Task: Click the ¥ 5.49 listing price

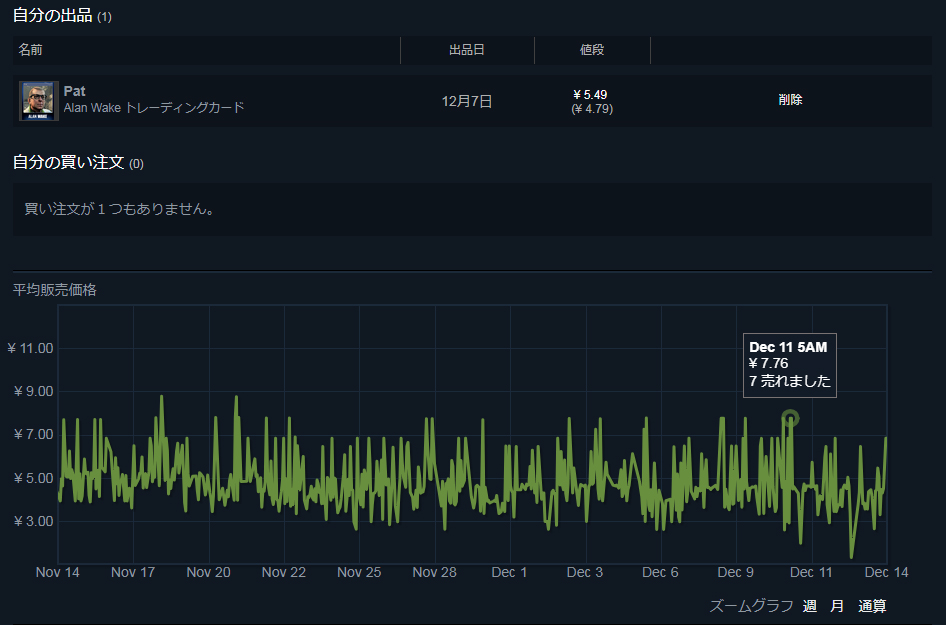Action: (x=590, y=95)
